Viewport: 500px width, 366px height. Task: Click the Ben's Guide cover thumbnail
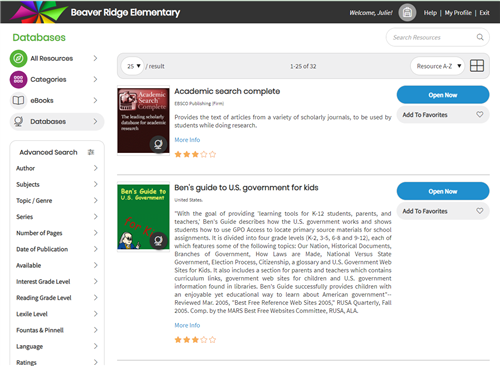click(143, 217)
